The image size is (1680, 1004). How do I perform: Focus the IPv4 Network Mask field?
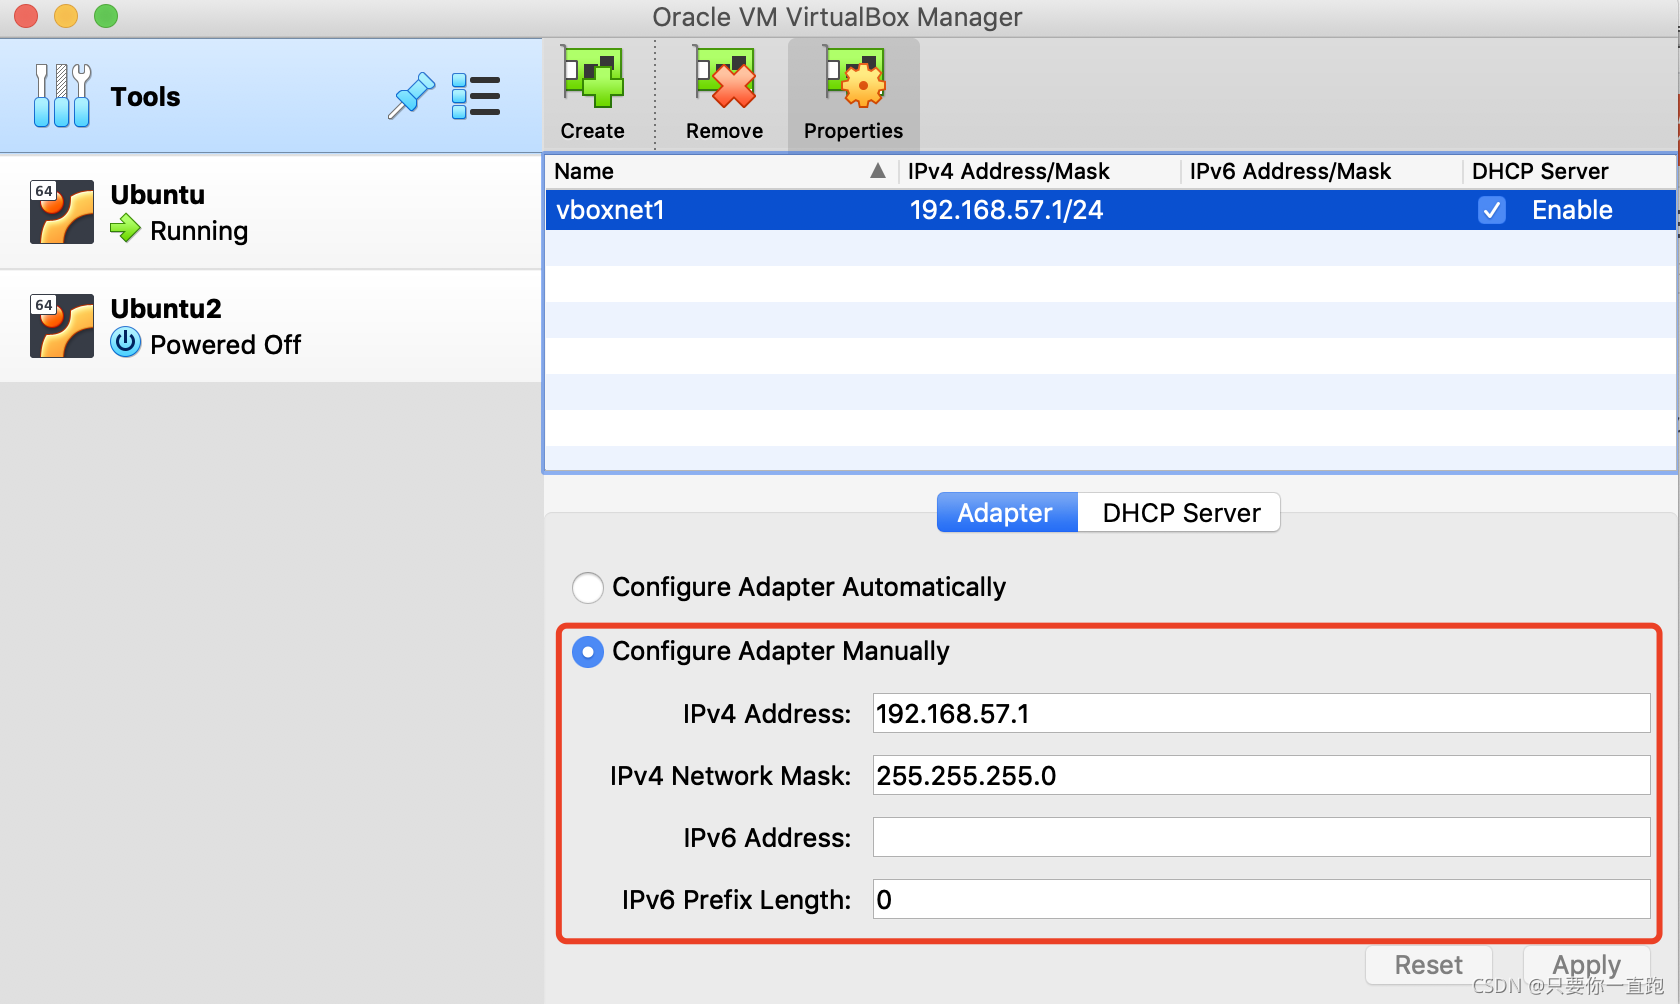coord(1261,775)
